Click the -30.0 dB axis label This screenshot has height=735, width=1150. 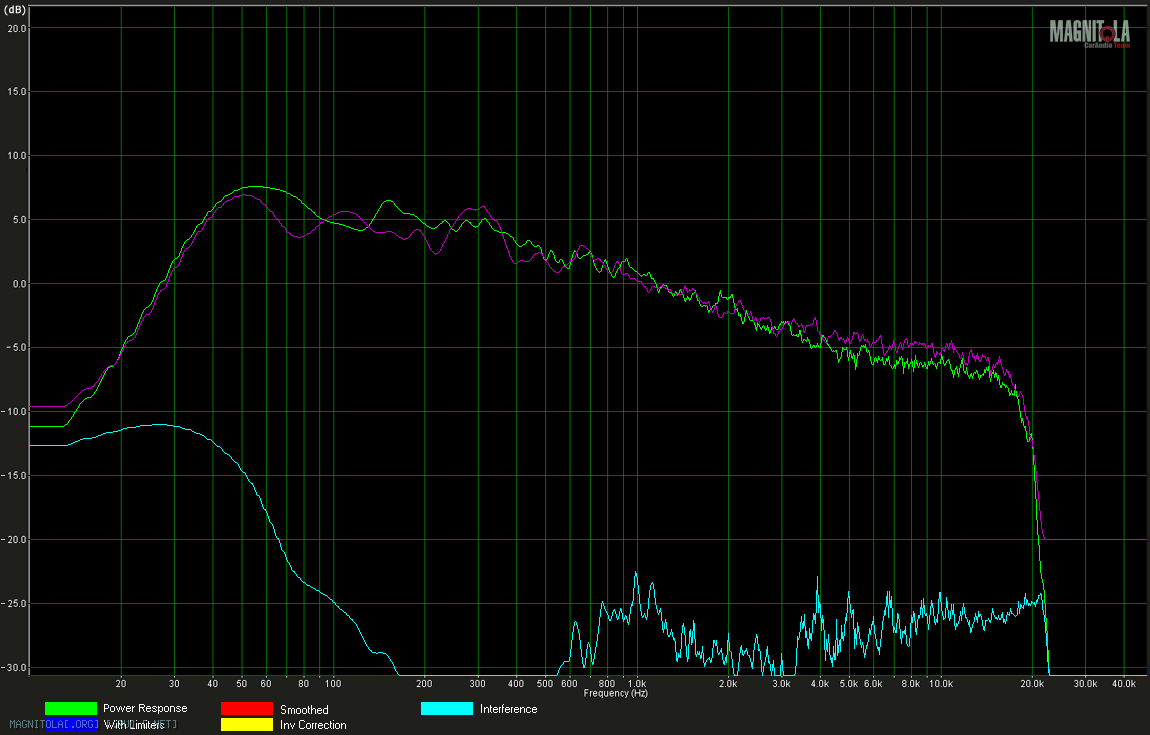pos(15,667)
